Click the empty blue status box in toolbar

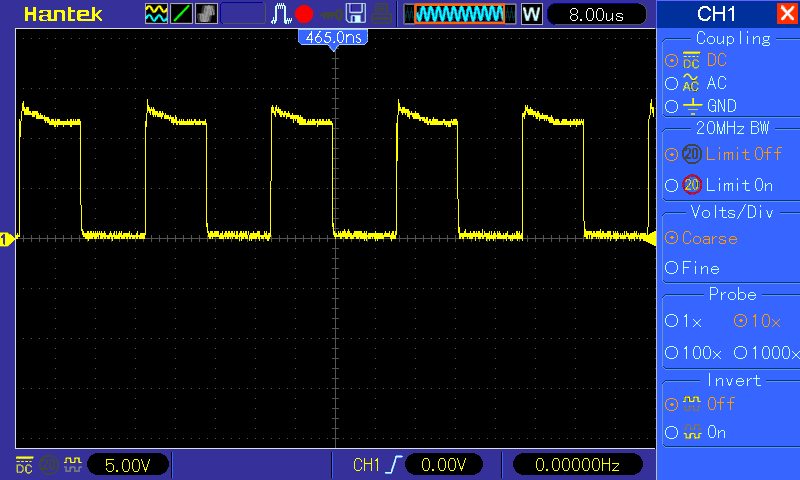pos(243,14)
